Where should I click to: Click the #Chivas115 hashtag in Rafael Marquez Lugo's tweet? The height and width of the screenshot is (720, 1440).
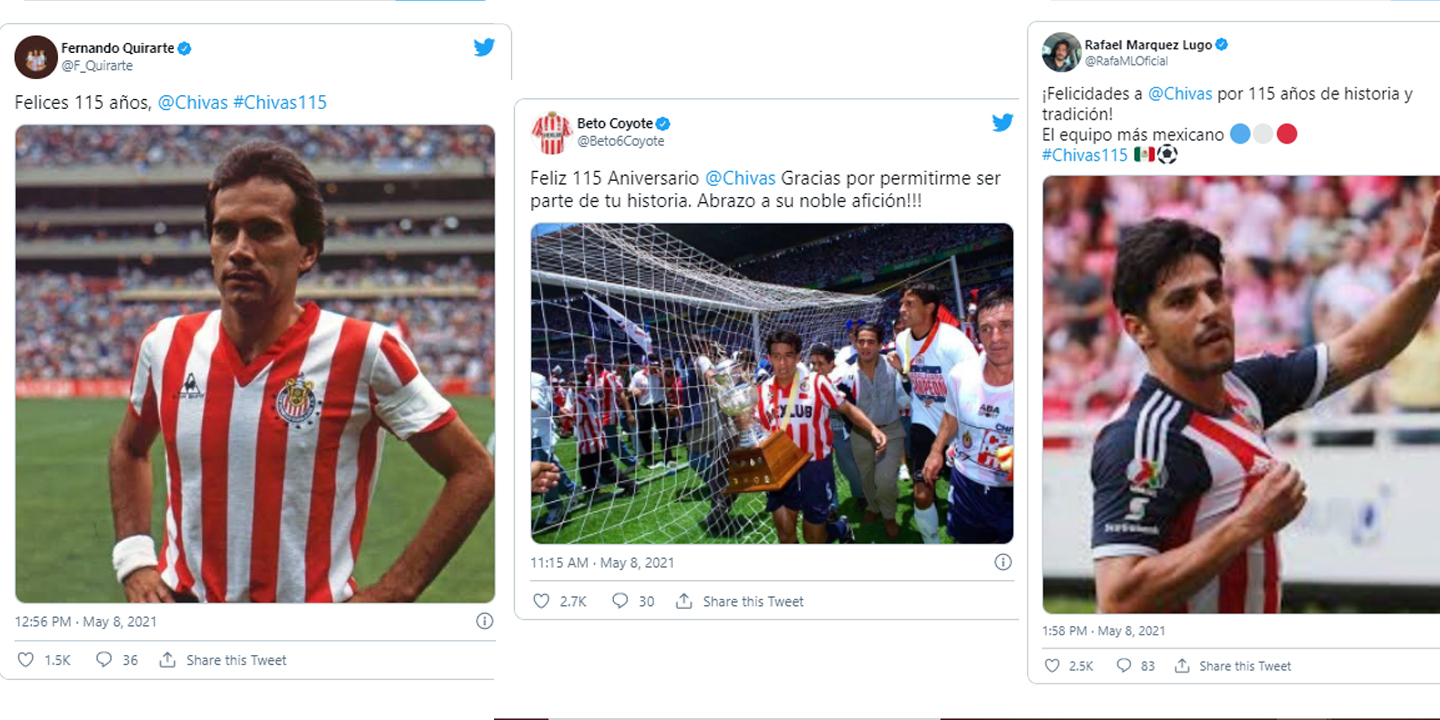[1085, 155]
